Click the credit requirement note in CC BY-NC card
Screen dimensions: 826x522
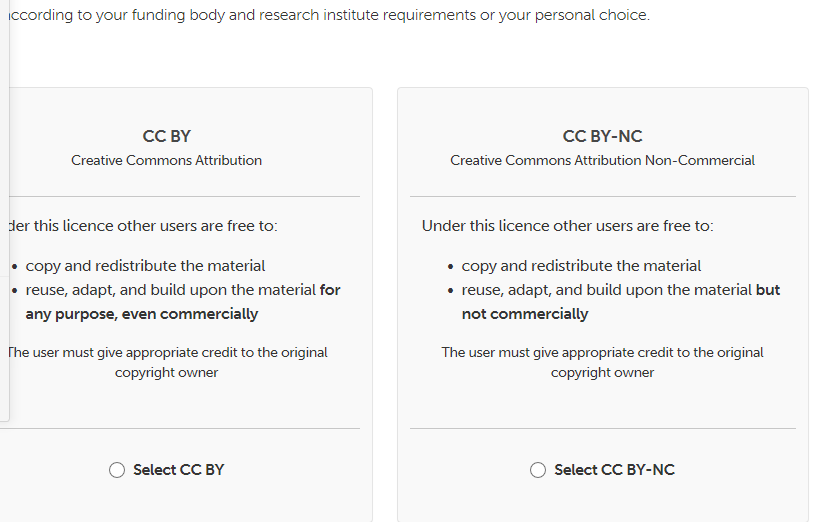(602, 362)
